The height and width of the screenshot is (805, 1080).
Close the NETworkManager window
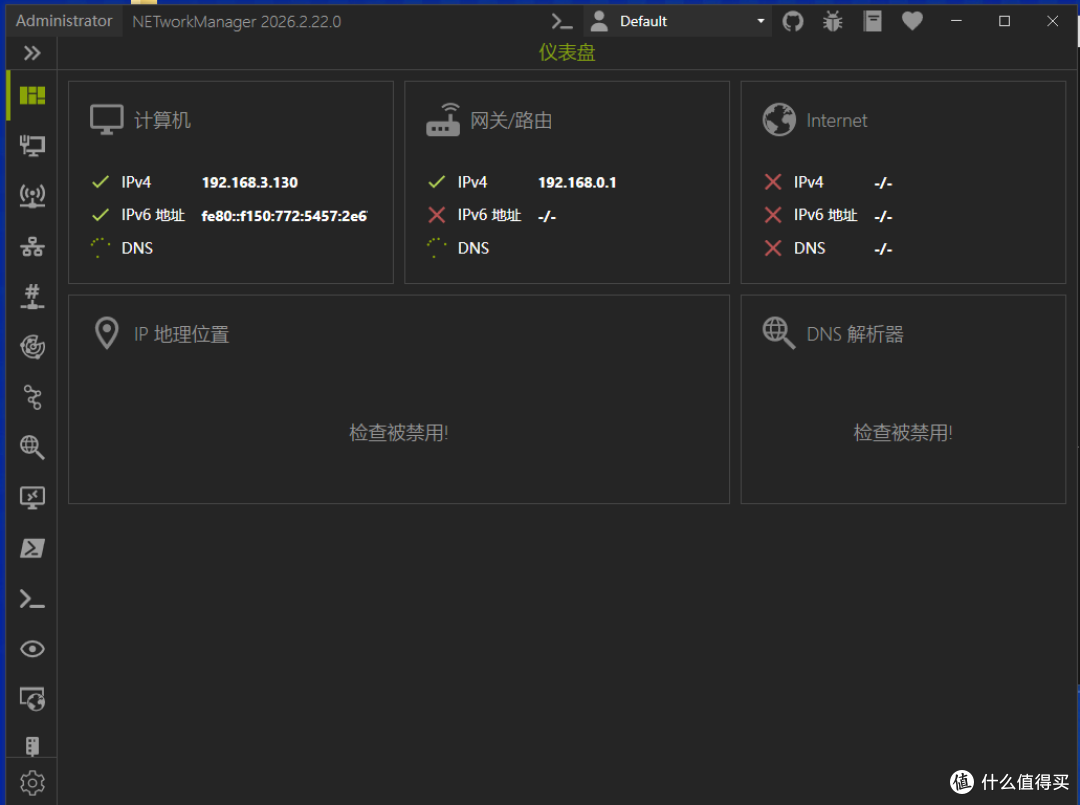[1052, 21]
